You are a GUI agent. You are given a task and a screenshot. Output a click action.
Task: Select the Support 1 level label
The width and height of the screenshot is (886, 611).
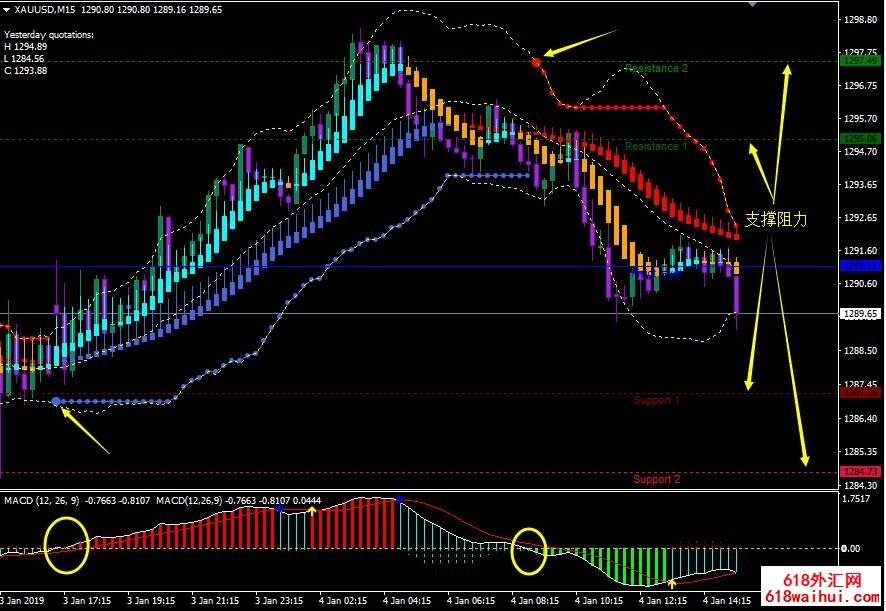click(656, 401)
